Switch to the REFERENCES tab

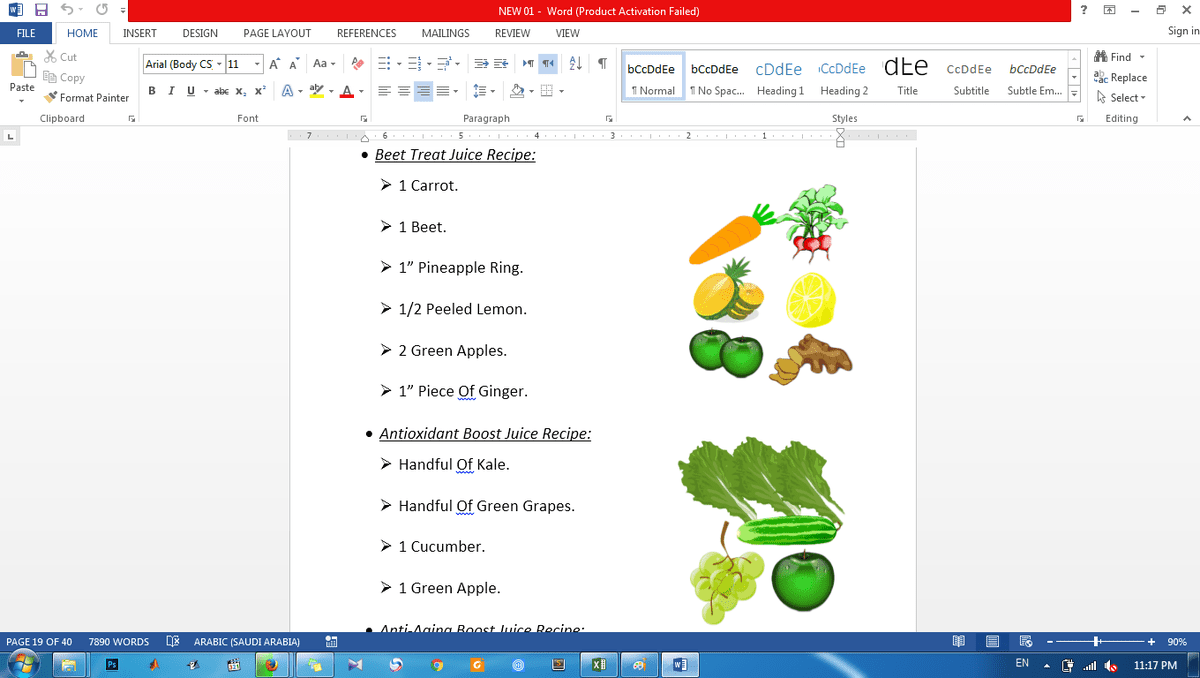click(366, 33)
